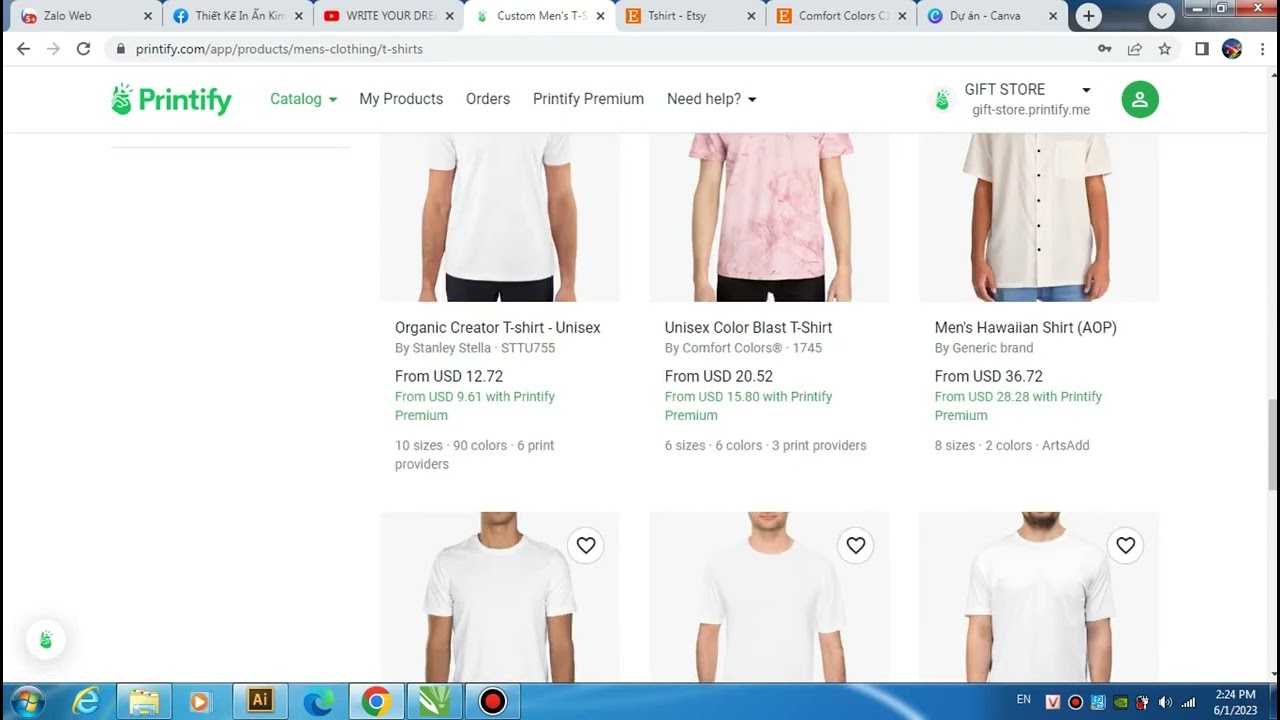Screen dimensions: 1280x720
Task: Favorite the bottom-right t-shirt with heart
Action: point(1126,545)
